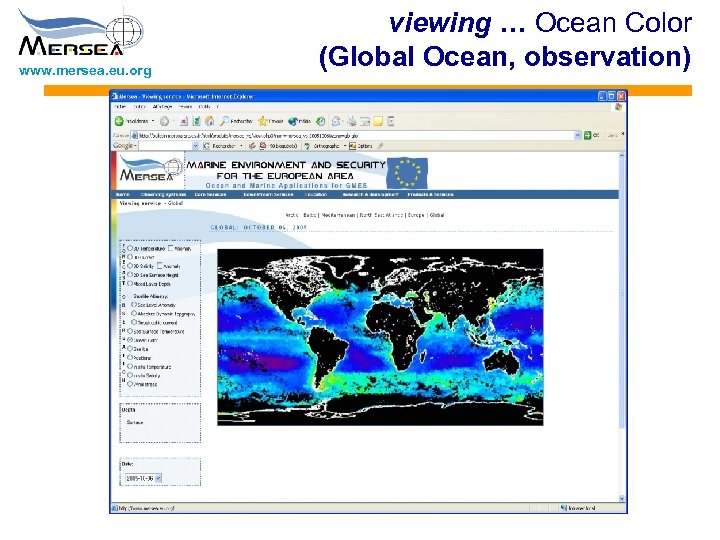Click the yellow Discuss note icon

[x=378, y=121]
